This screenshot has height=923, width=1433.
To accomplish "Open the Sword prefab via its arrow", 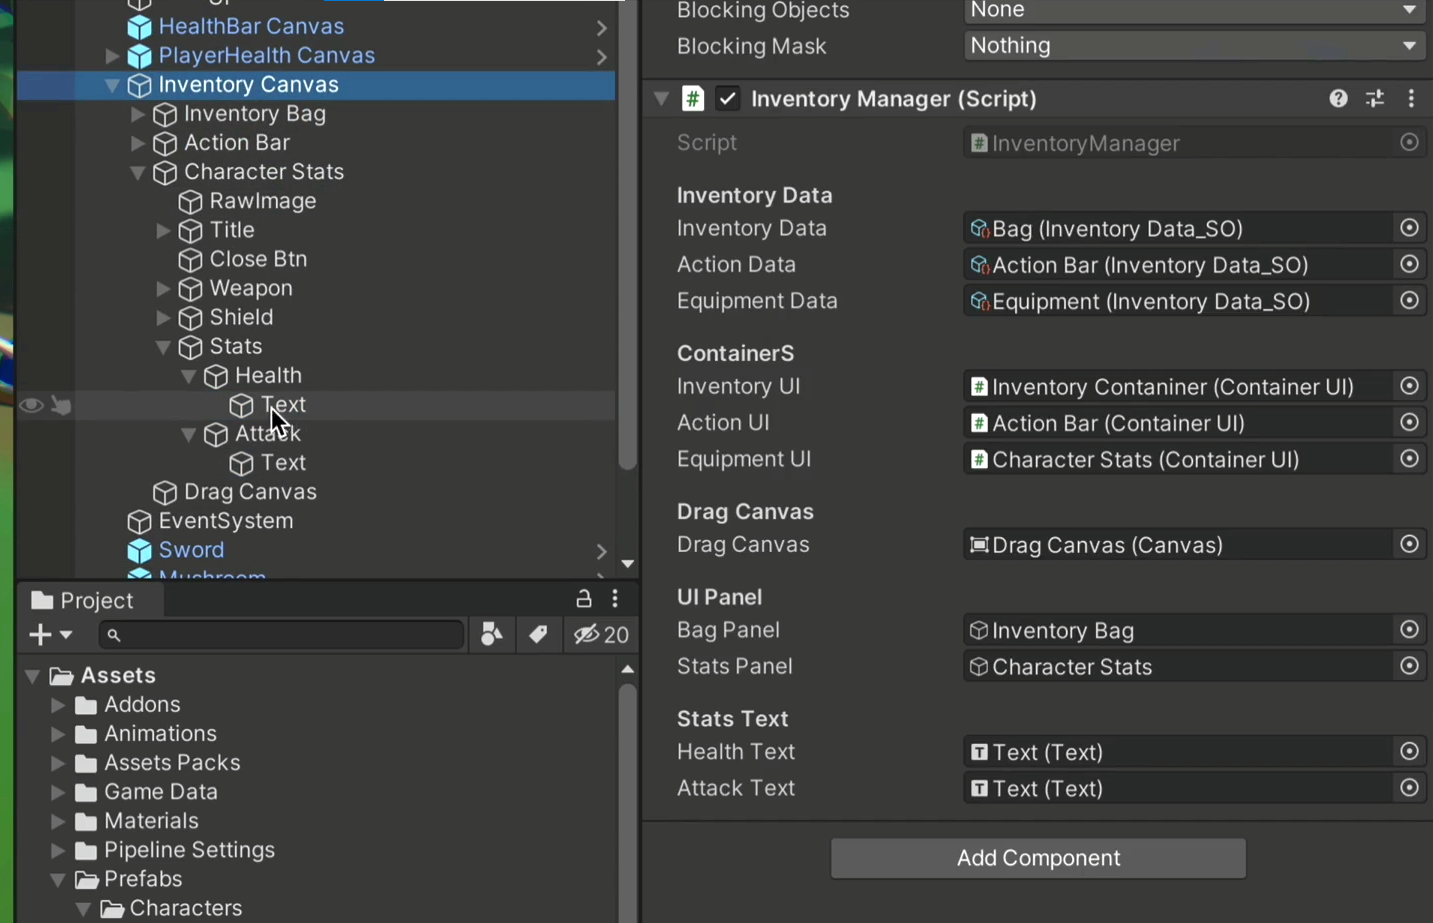I will pyautogui.click(x=601, y=550).
